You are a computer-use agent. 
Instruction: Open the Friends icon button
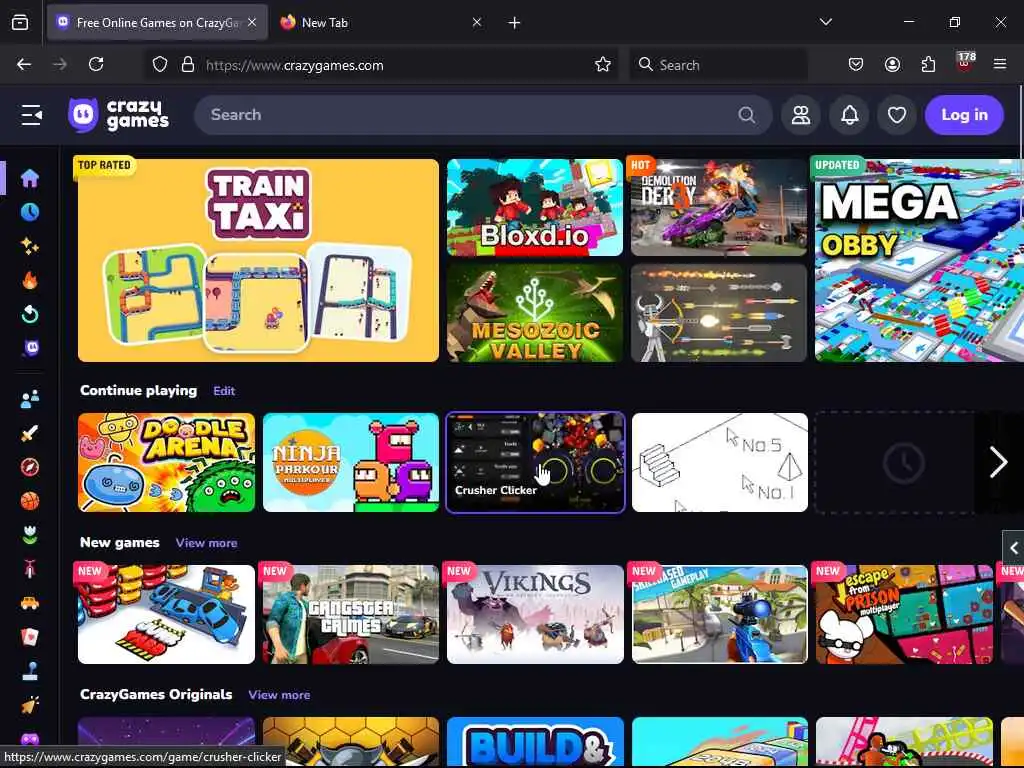[801, 115]
